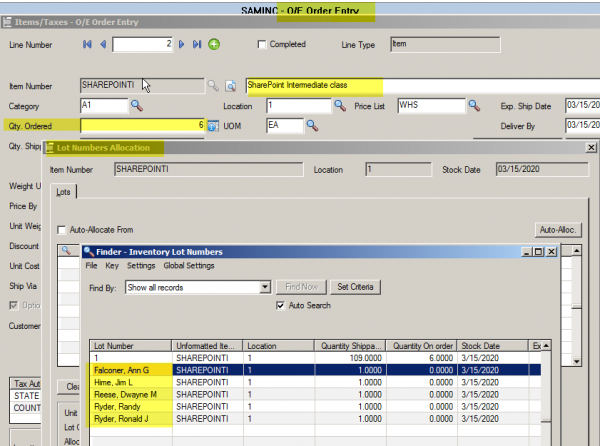
Task: Go to first line number record
Action: (87, 44)
